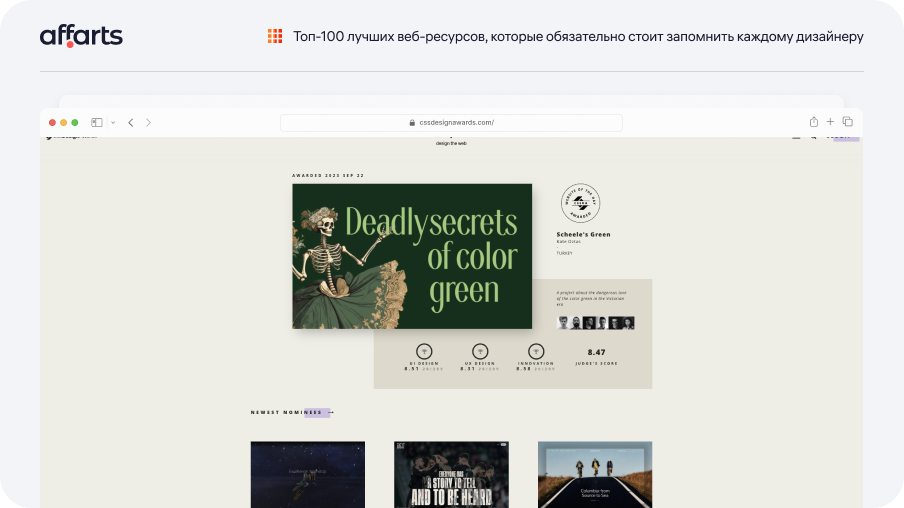The height and width of the screenshot is (508, 904).
Task: Open the Deadly secrets of color green thumbnail
Action: 412,256
